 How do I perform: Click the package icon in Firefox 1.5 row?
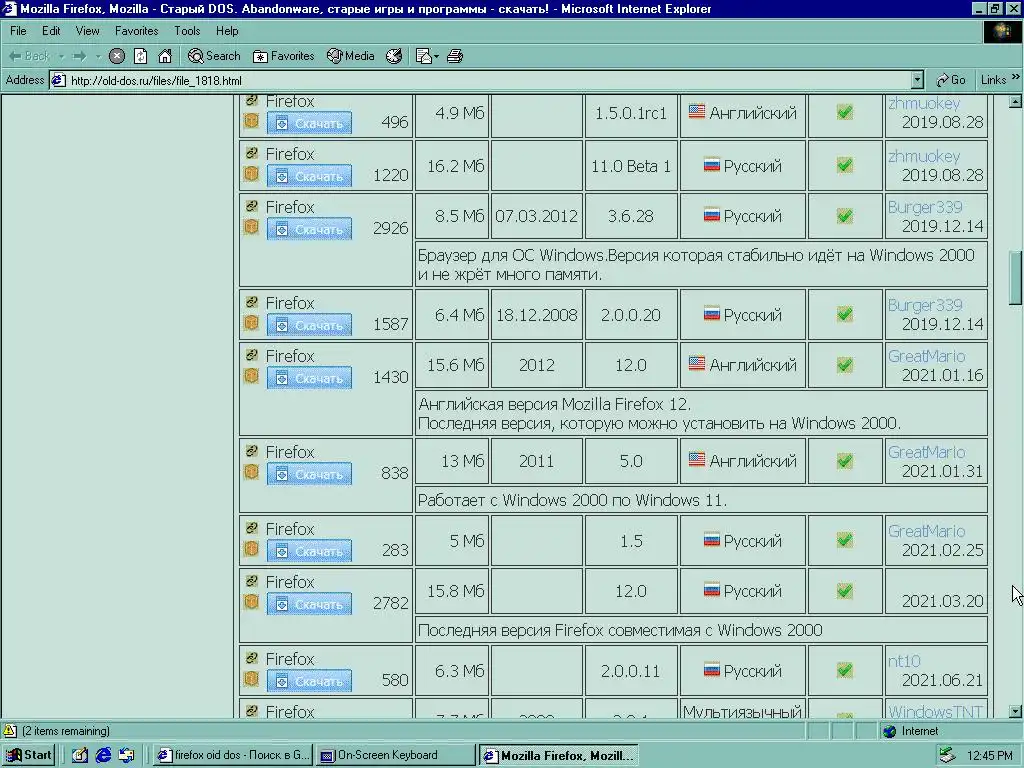point(251,549)
